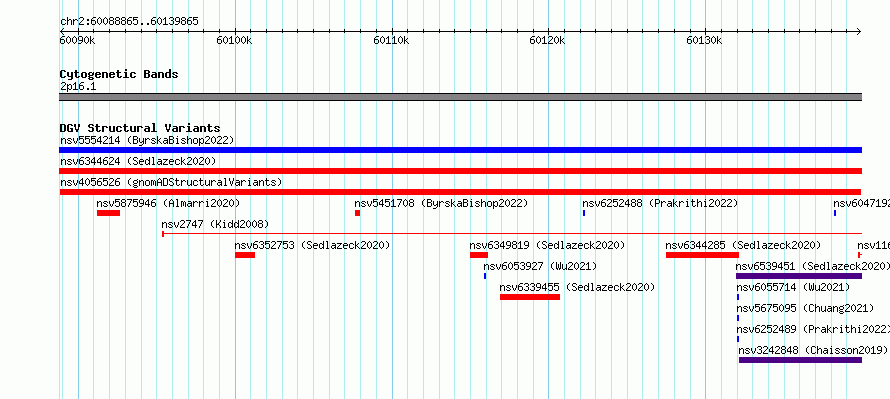Click DGV Structural Variants track title

tap(140, 128)
